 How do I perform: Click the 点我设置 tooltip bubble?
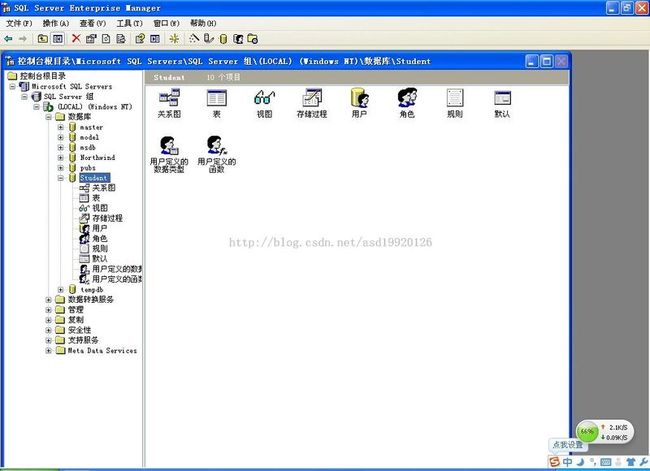click(x=568, y=445)
